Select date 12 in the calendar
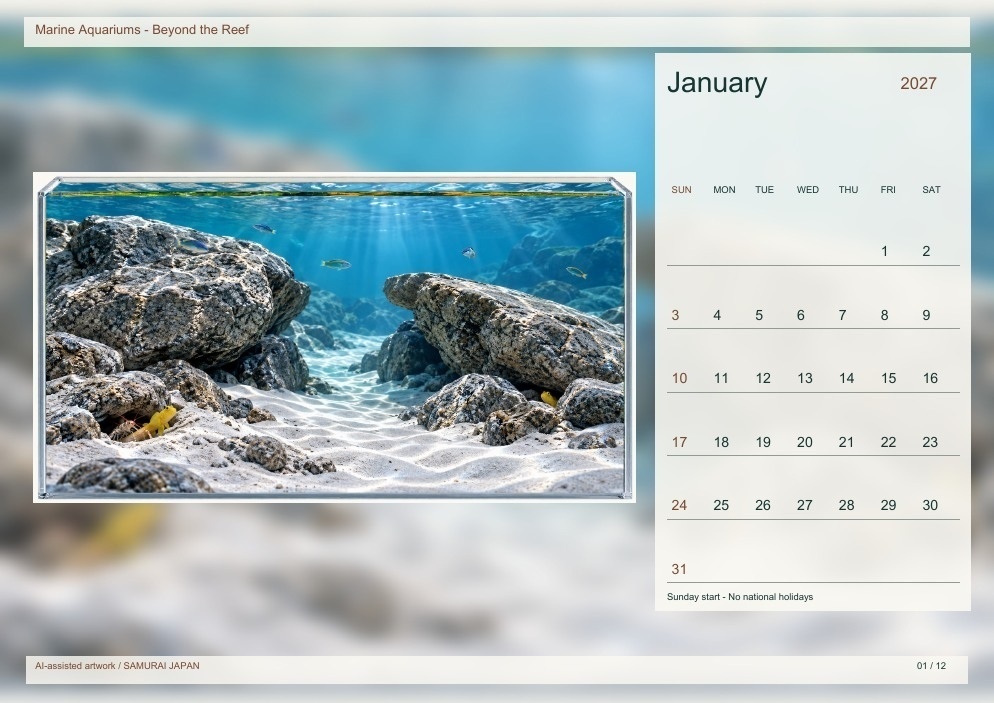This screenshot has height=703, width=994. (x=763, y=378)
